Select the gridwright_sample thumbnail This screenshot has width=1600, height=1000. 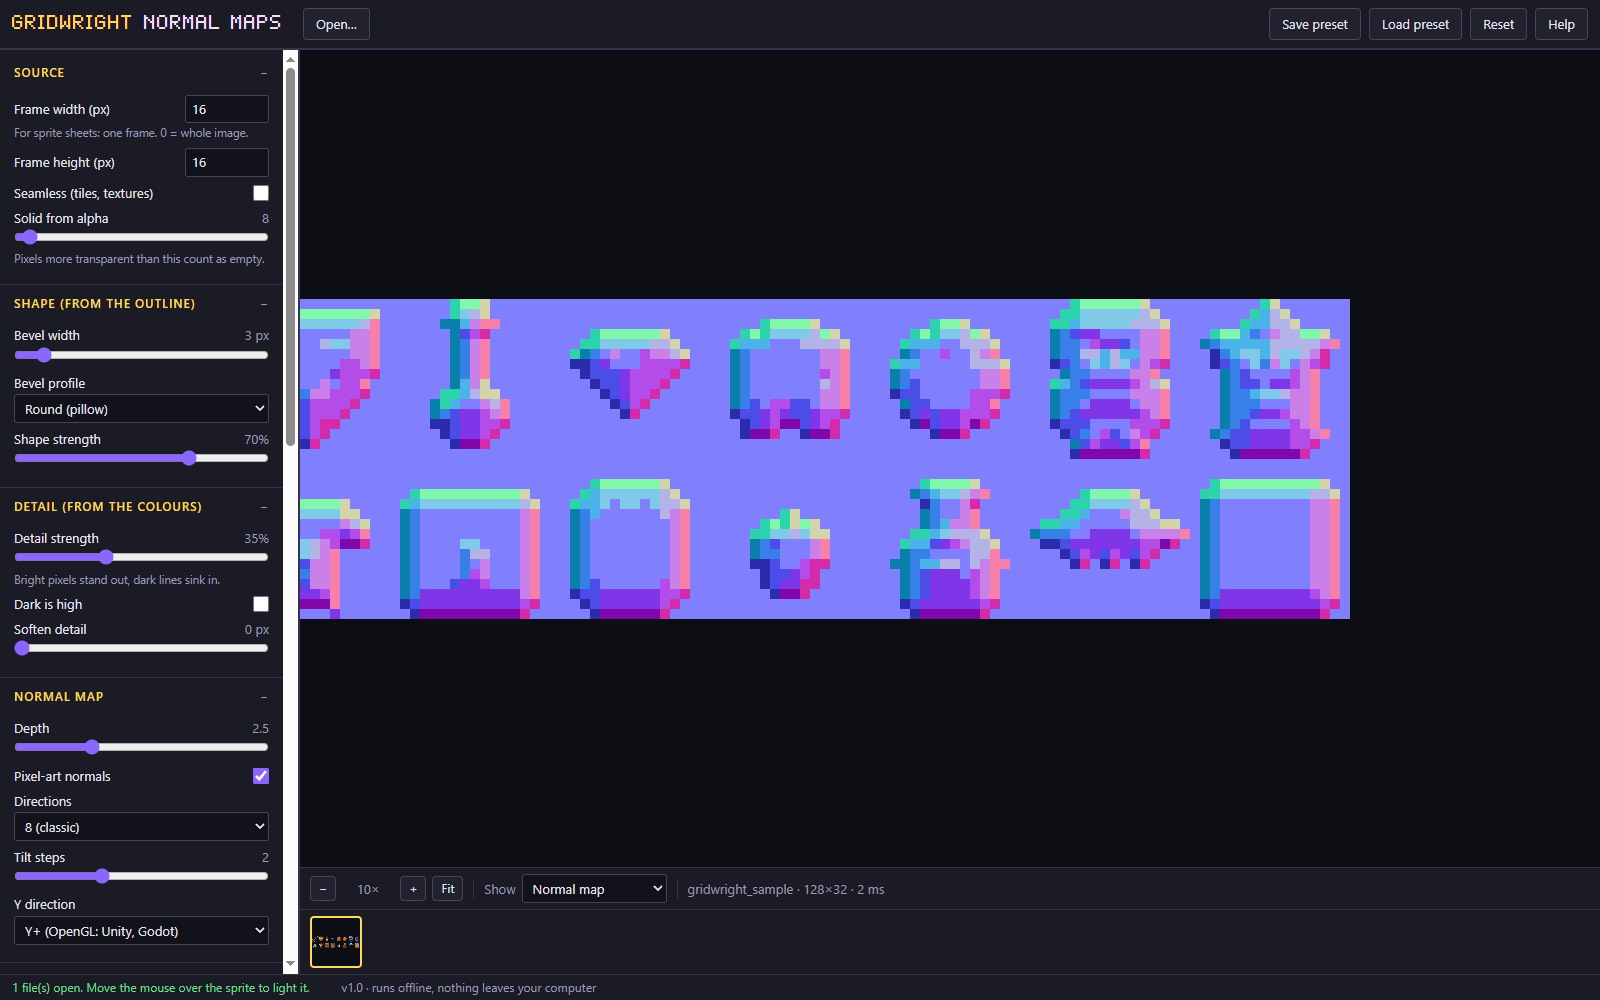pyautogui.click(x=336, y=942)
